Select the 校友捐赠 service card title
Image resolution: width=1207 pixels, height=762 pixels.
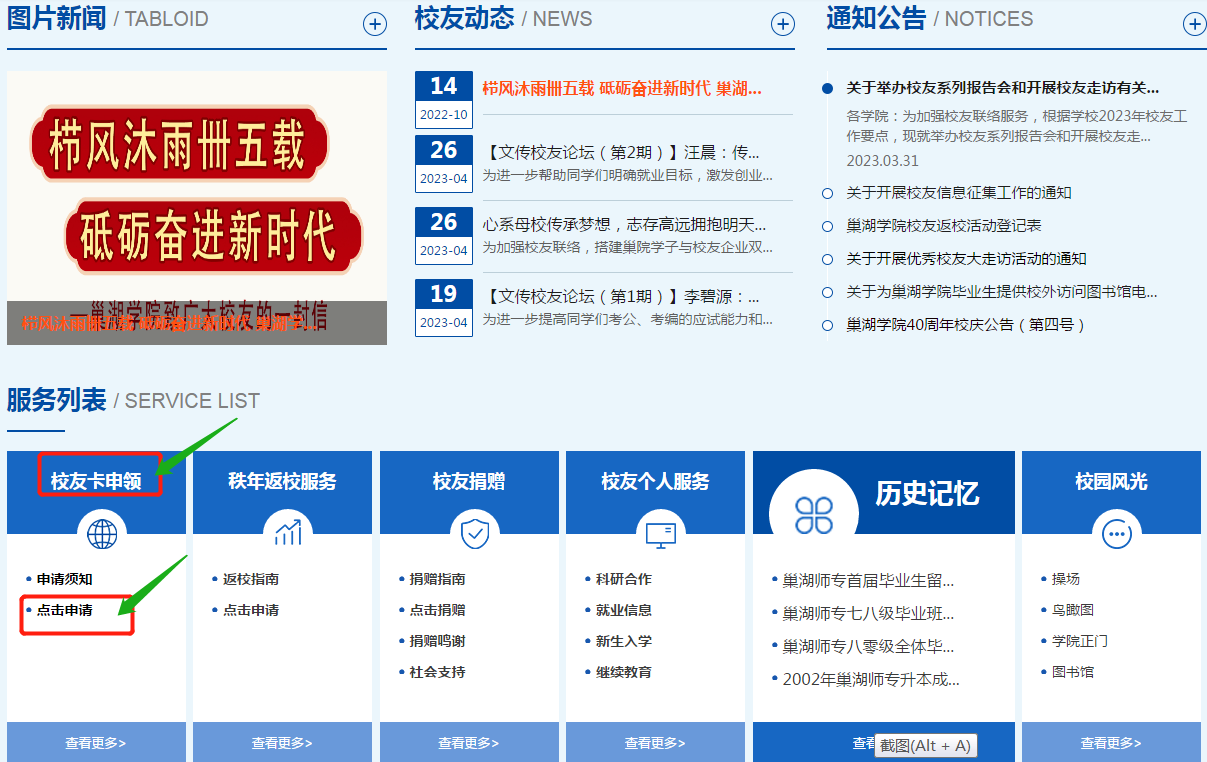coord(469,481)
